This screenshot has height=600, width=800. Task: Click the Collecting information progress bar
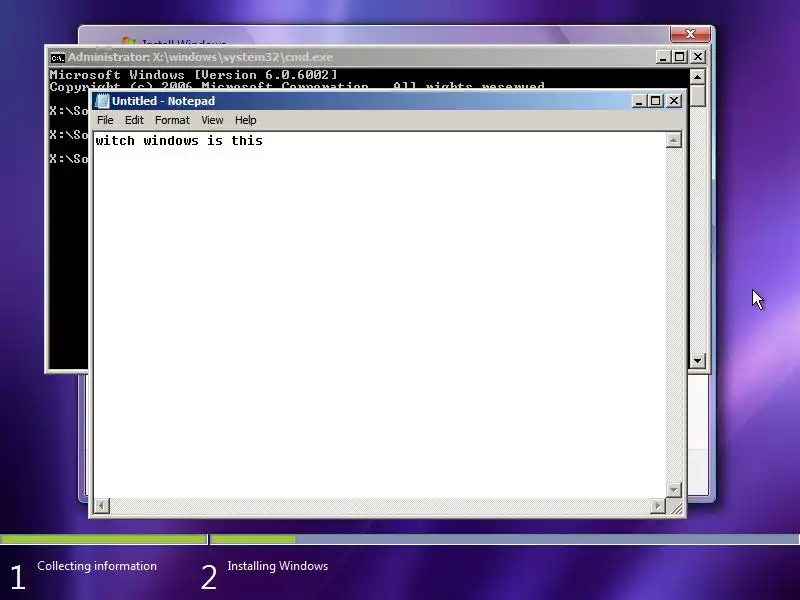(x=104, y=539)
